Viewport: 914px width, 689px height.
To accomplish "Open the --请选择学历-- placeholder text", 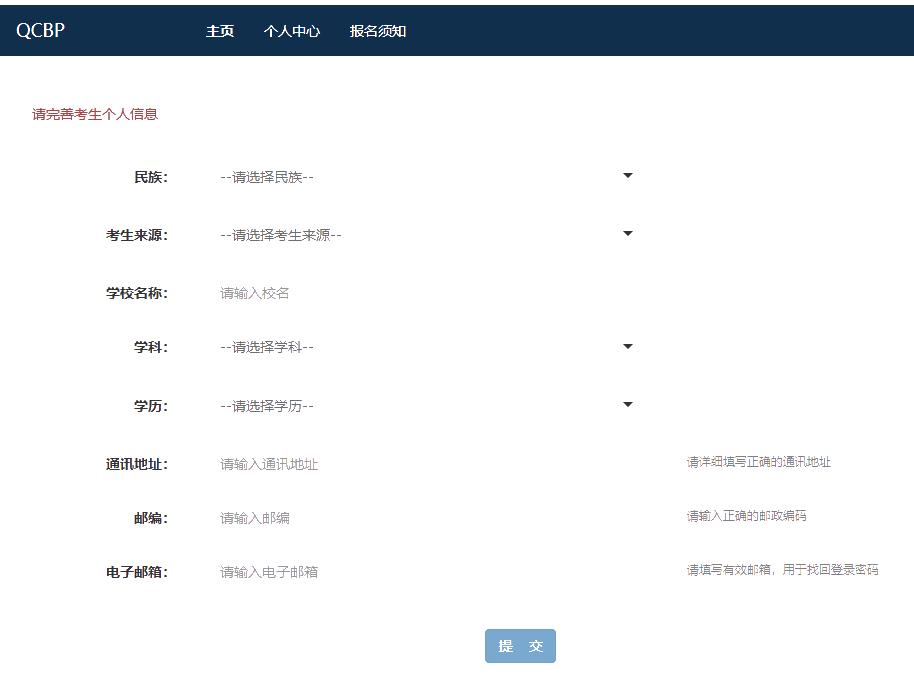I will click(267, 406).
